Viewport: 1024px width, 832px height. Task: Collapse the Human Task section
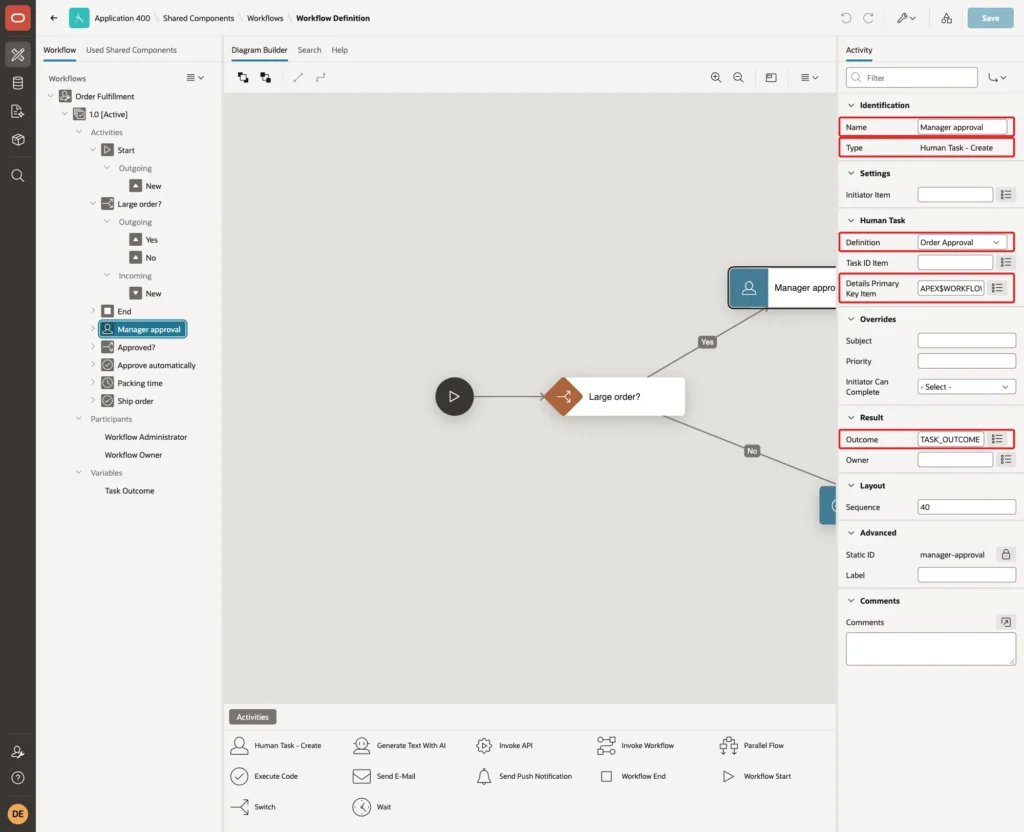851,221
